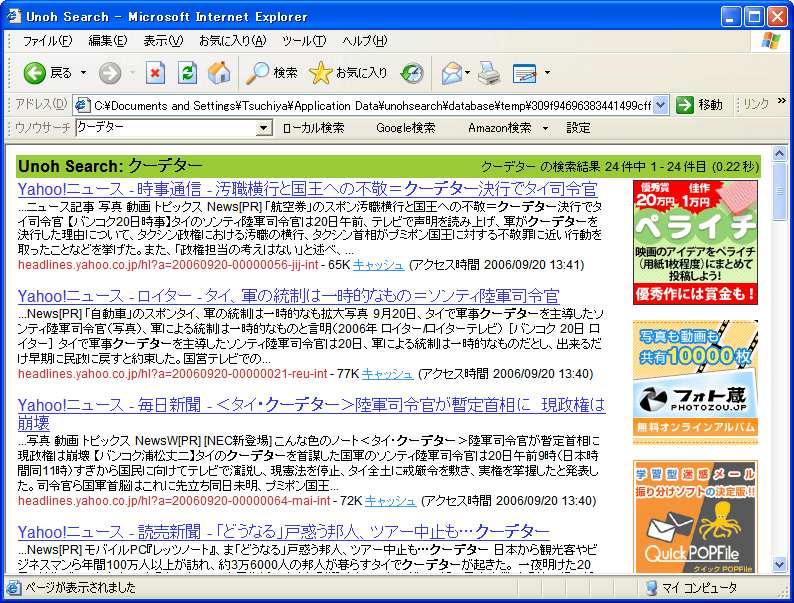Screen dimensions: 794x603
Task: Click the 移動 Go button
Action: click(x=699, y=105)
